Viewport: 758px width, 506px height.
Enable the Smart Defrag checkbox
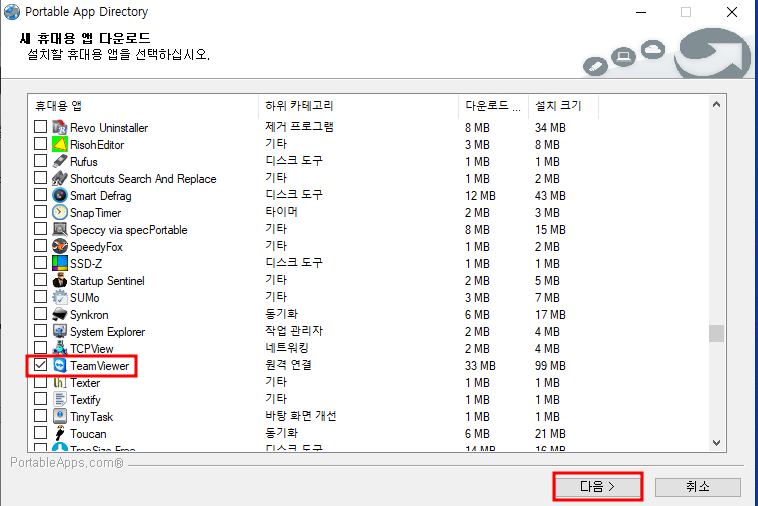click(41, 195)
